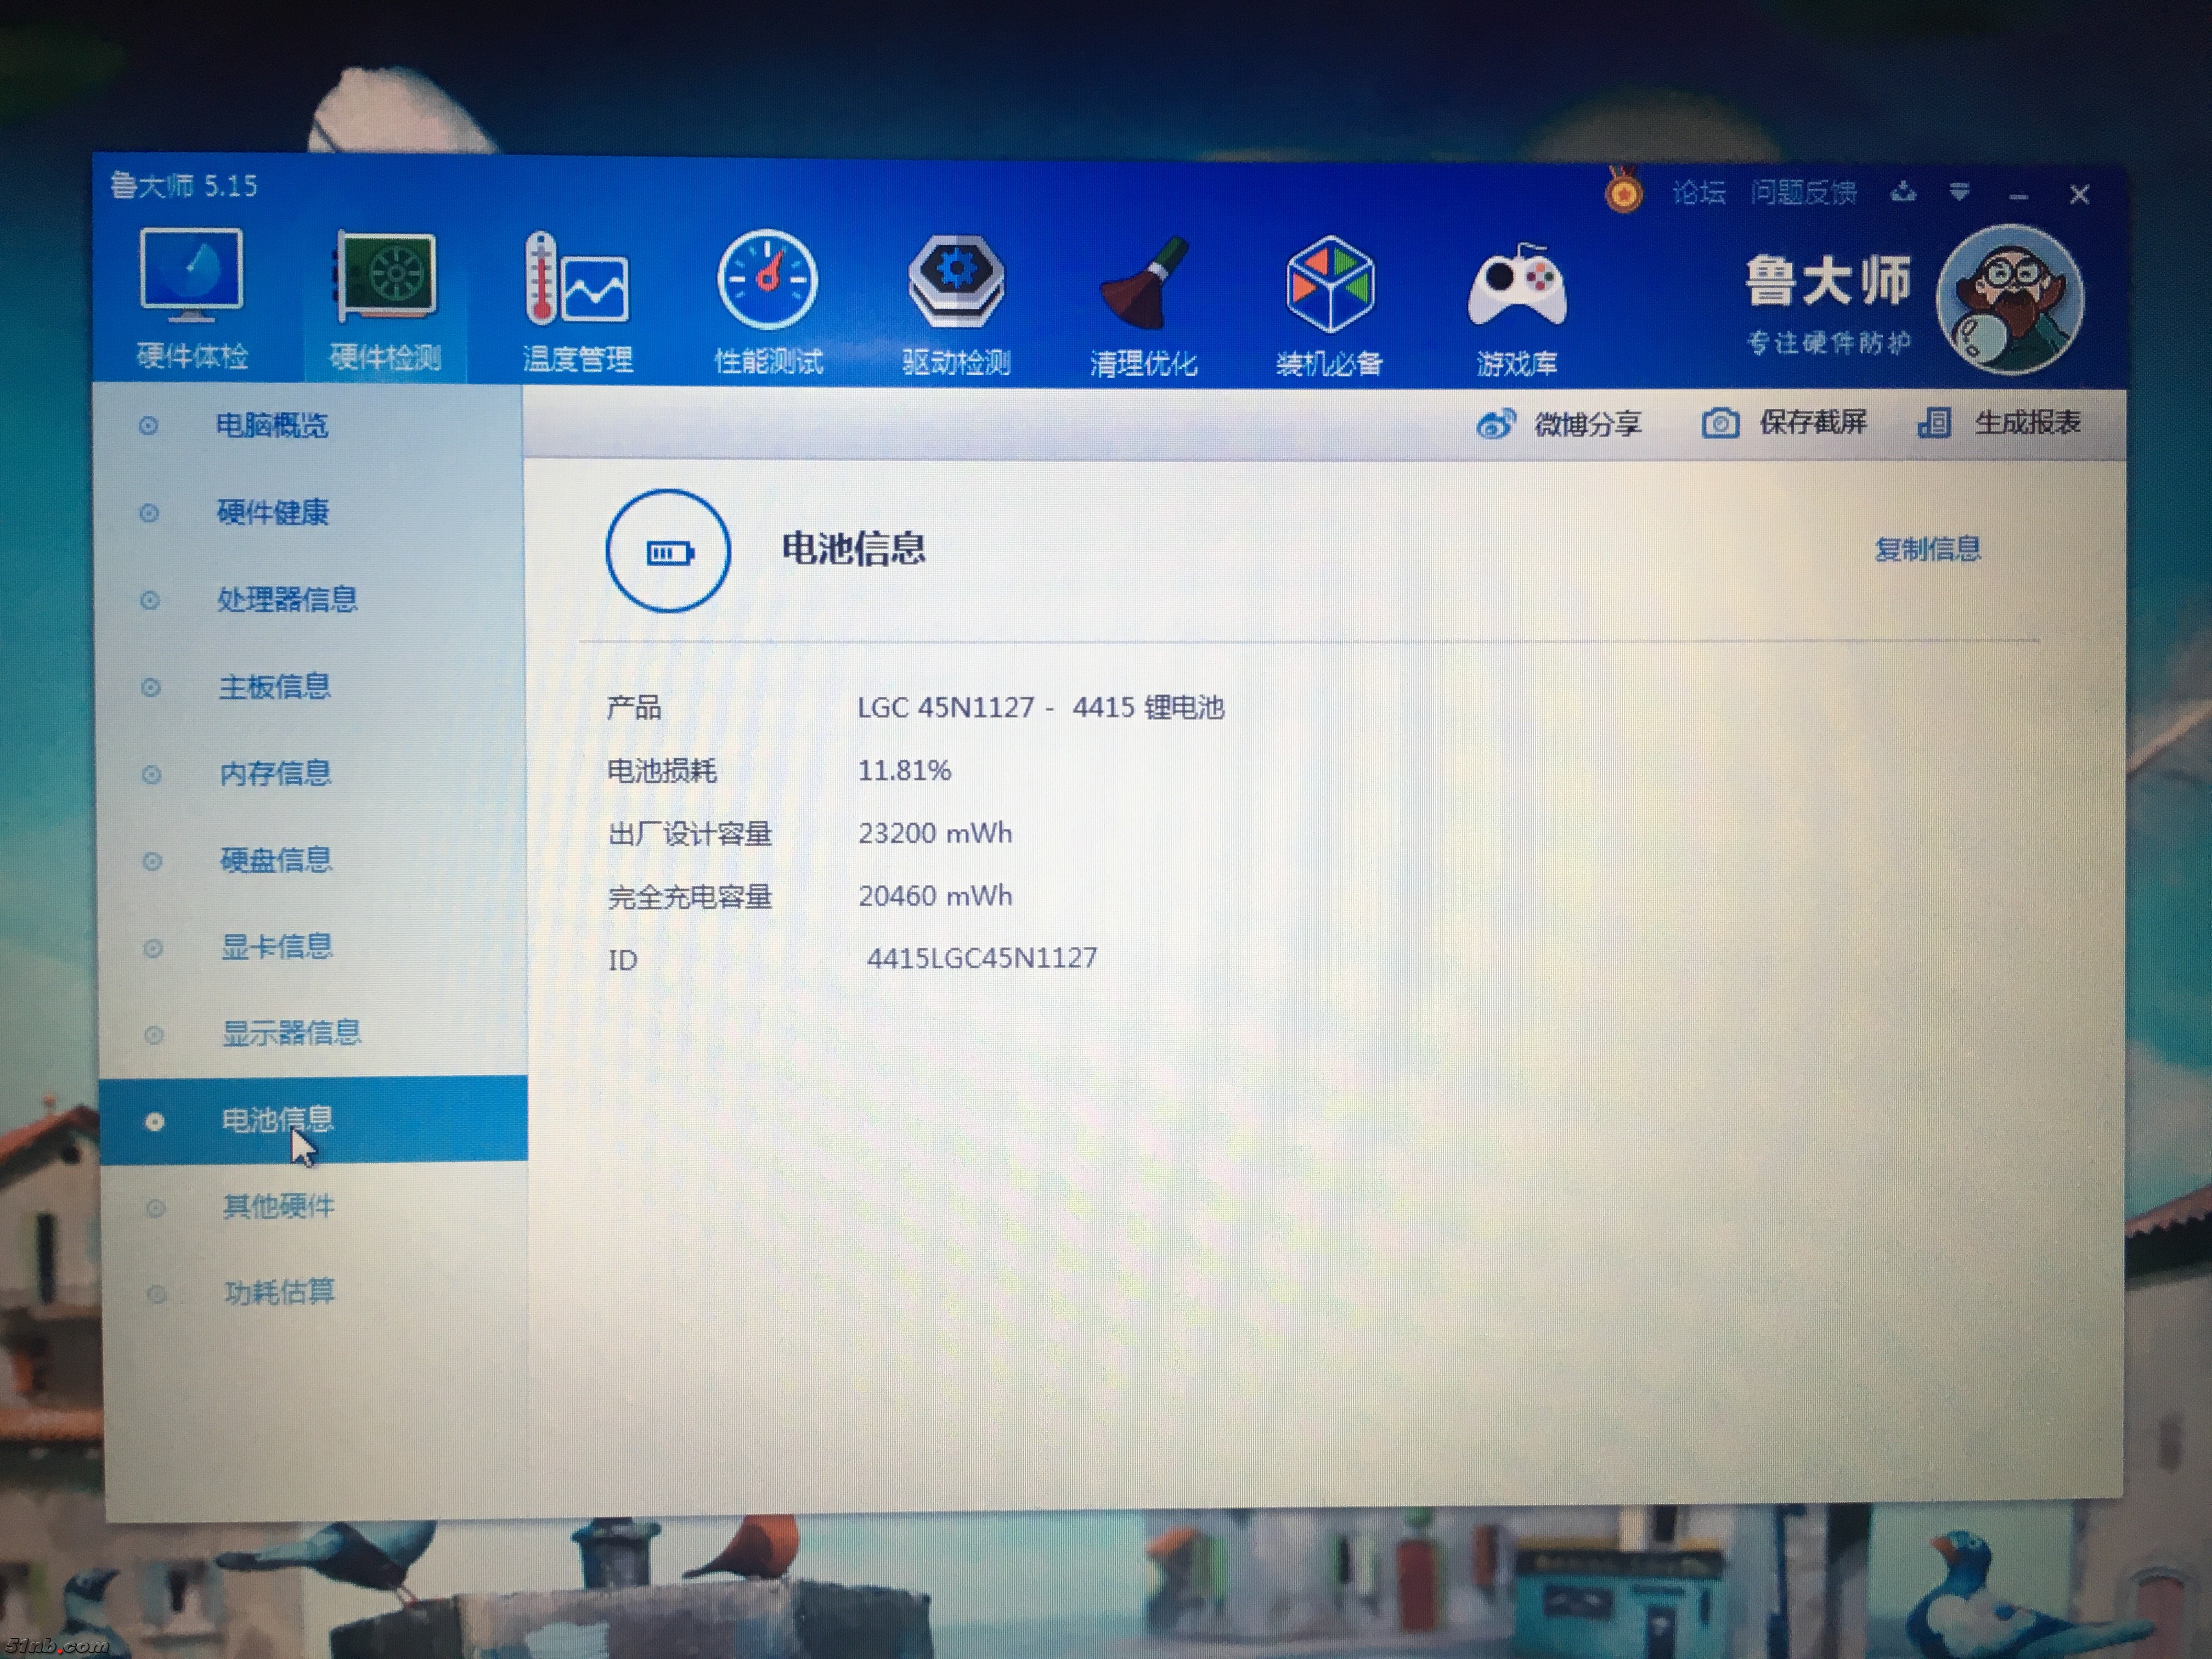Open 硬盘信息 disk info sidebar entry
This screenshot has width=2212, height=1659.
pos(275,860)
